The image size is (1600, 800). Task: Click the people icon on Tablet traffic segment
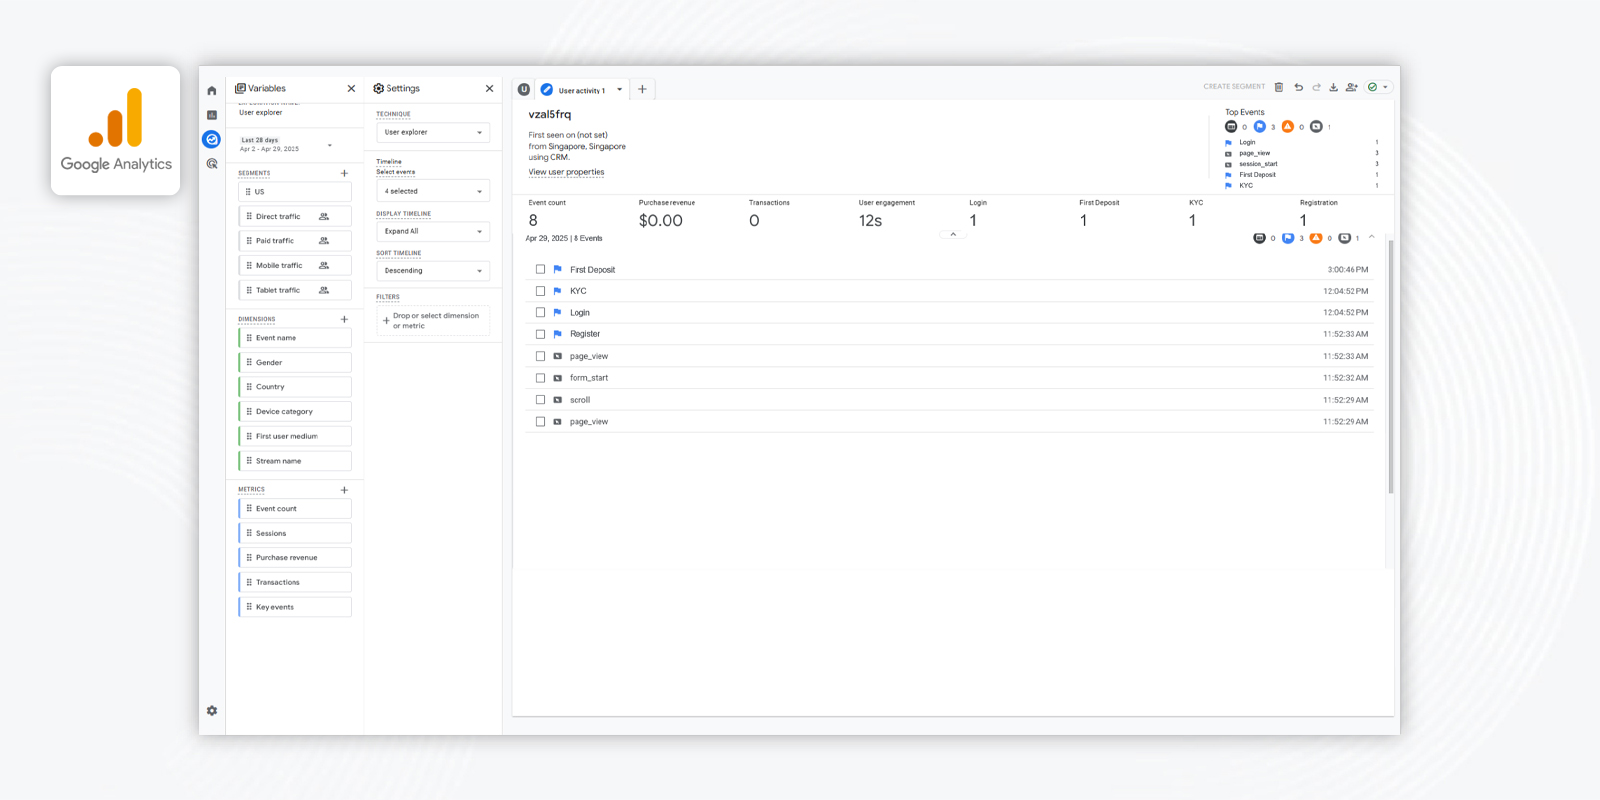click(x=324, y=290)
